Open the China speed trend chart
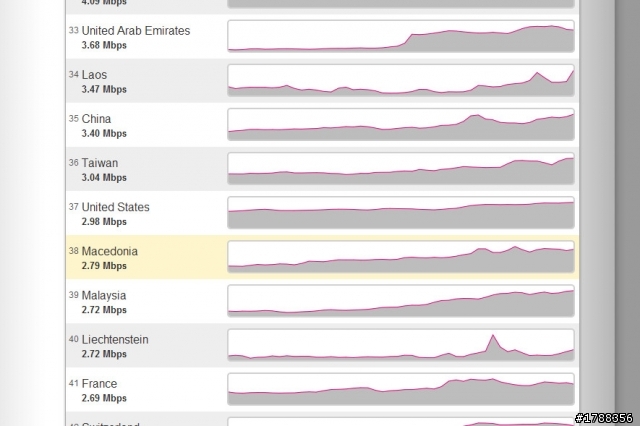 401,124
